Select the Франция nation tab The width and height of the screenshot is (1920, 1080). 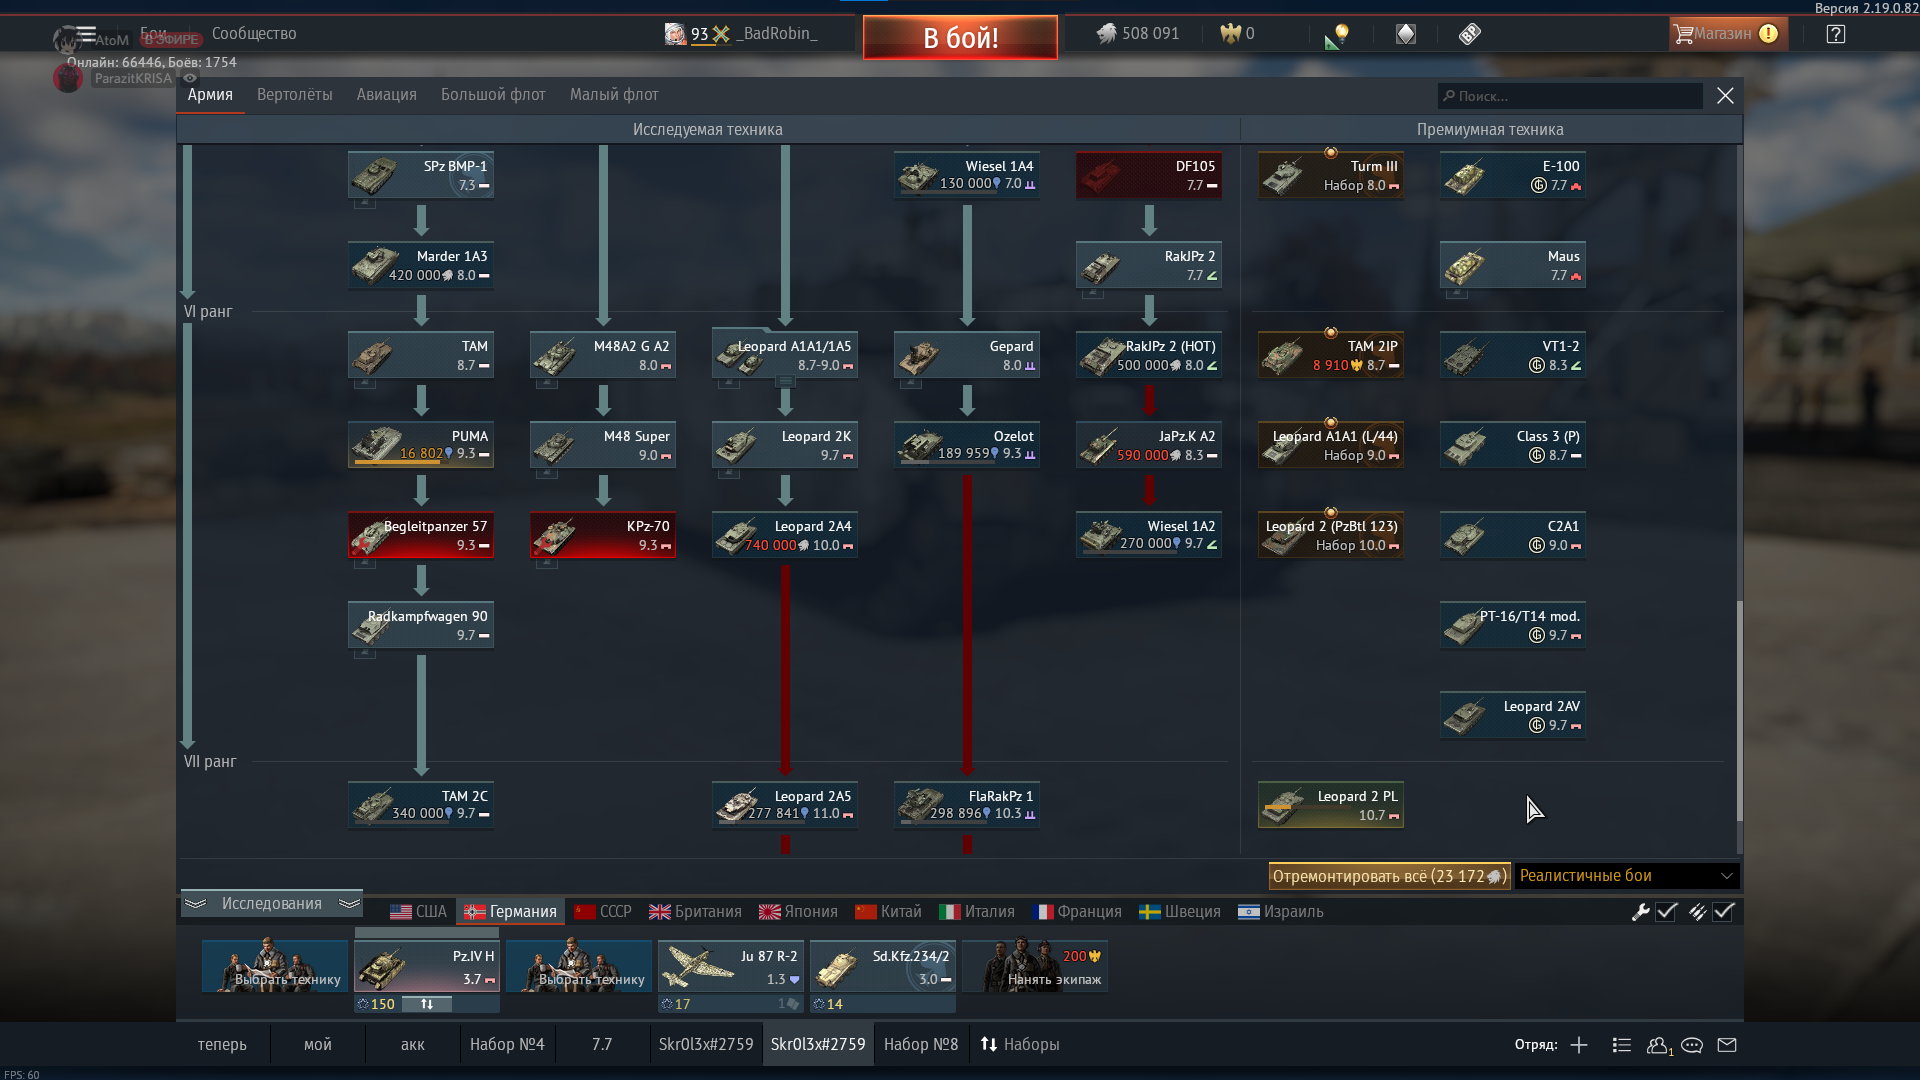tap(1077, 912)
